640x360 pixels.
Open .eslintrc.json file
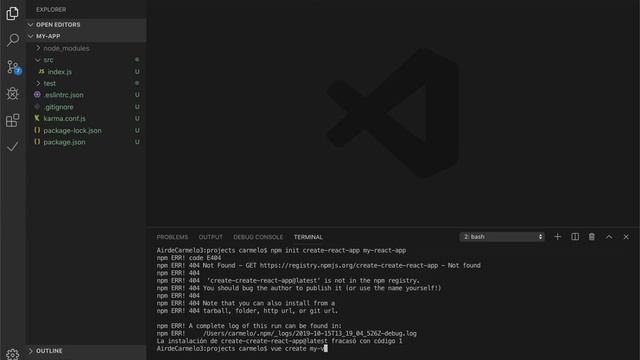[x=63, y=95]
